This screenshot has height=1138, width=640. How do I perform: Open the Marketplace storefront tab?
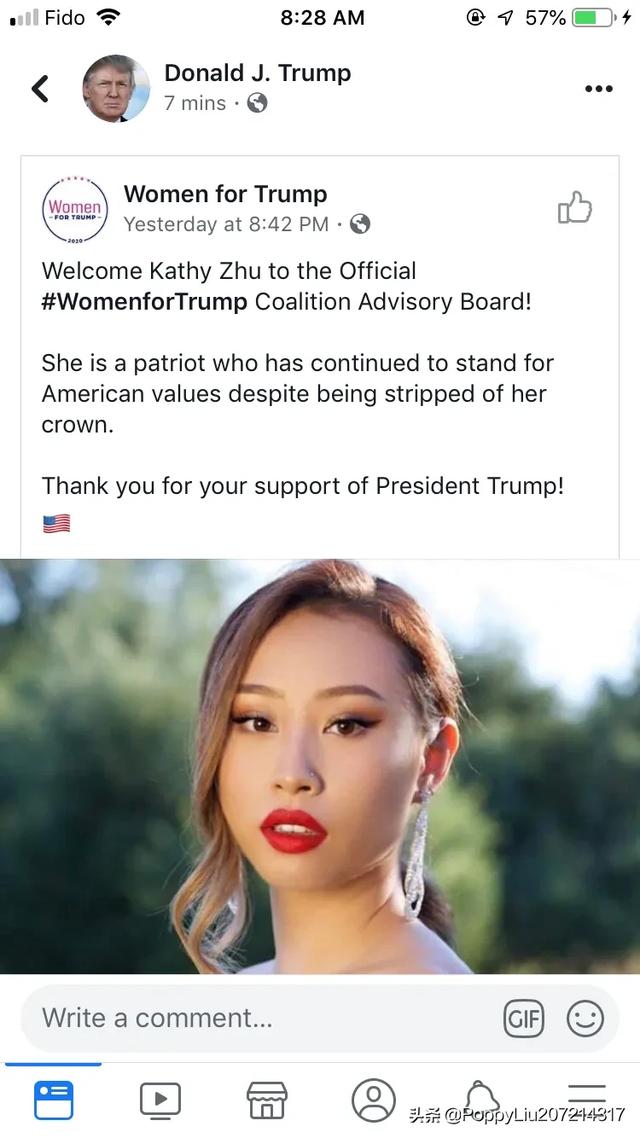267,1100
